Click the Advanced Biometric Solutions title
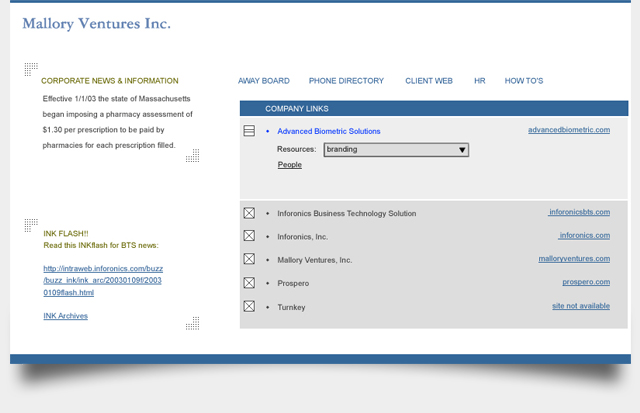Viewport: 640px width, 413px height. pyautogui.click(x=329, y=131)
